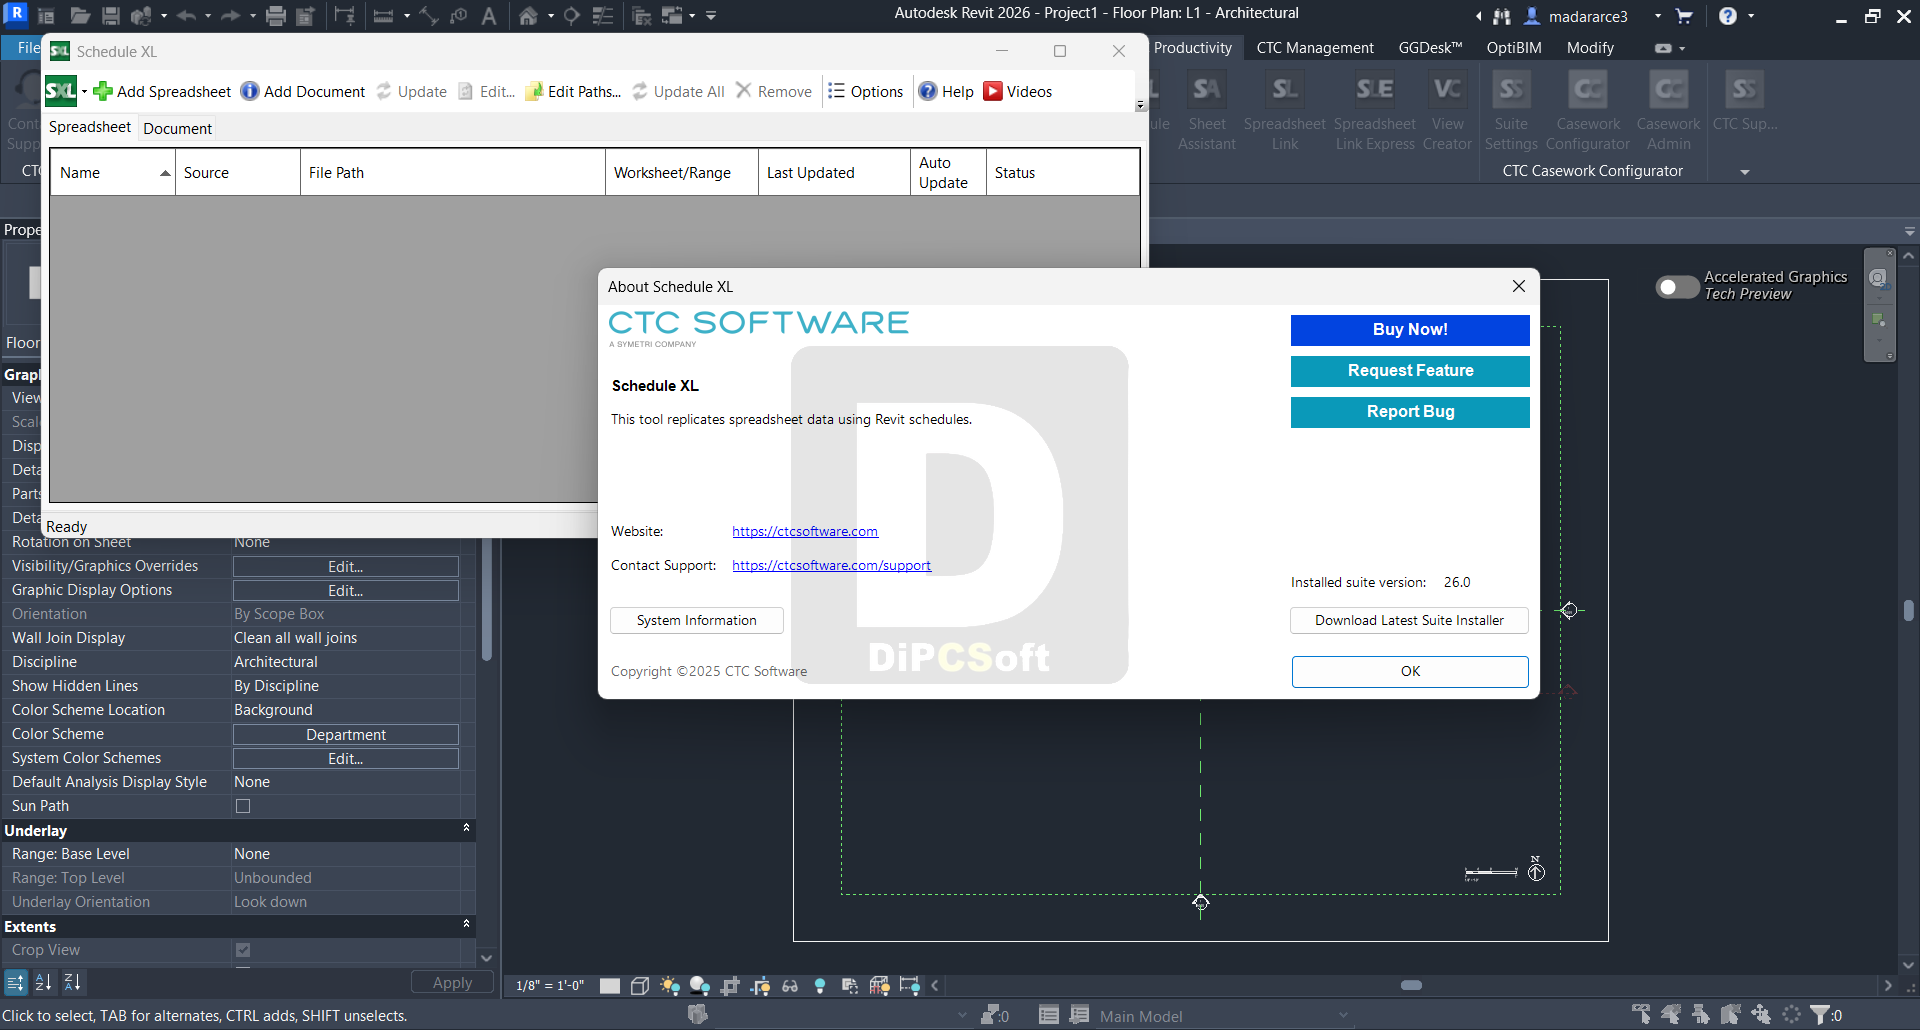Viewport: 1920px width, 1030px height.
Task: Collapse the Underlay section in Properties
Action: 466,828
